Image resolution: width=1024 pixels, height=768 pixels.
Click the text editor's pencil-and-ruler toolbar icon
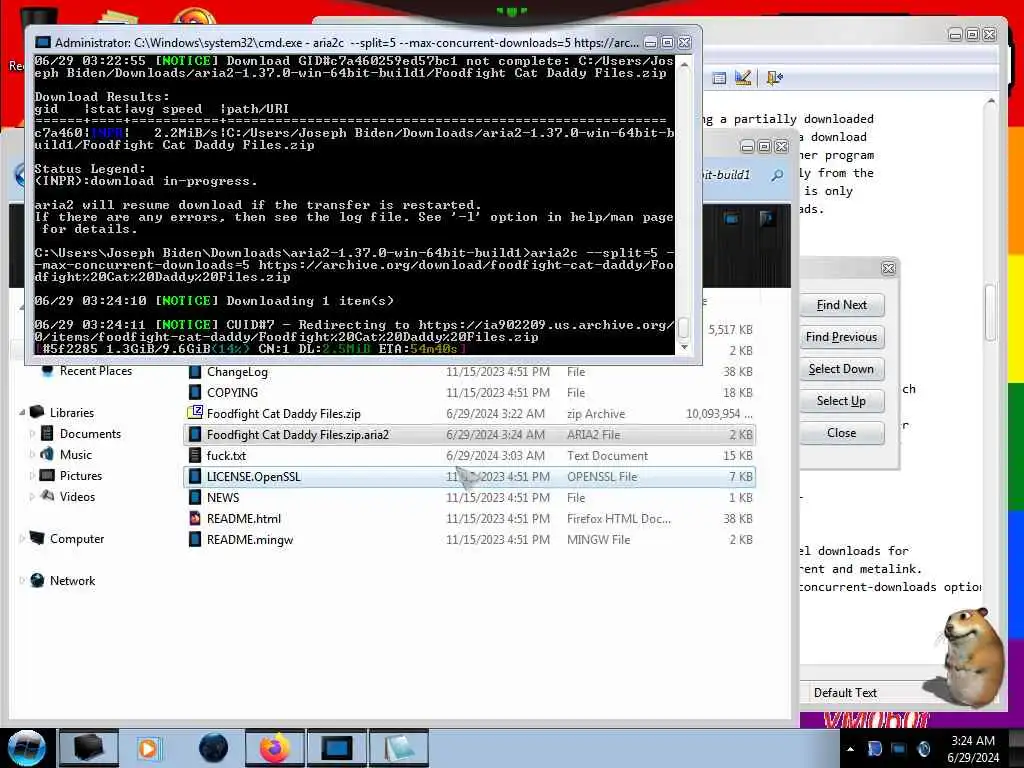743,78
